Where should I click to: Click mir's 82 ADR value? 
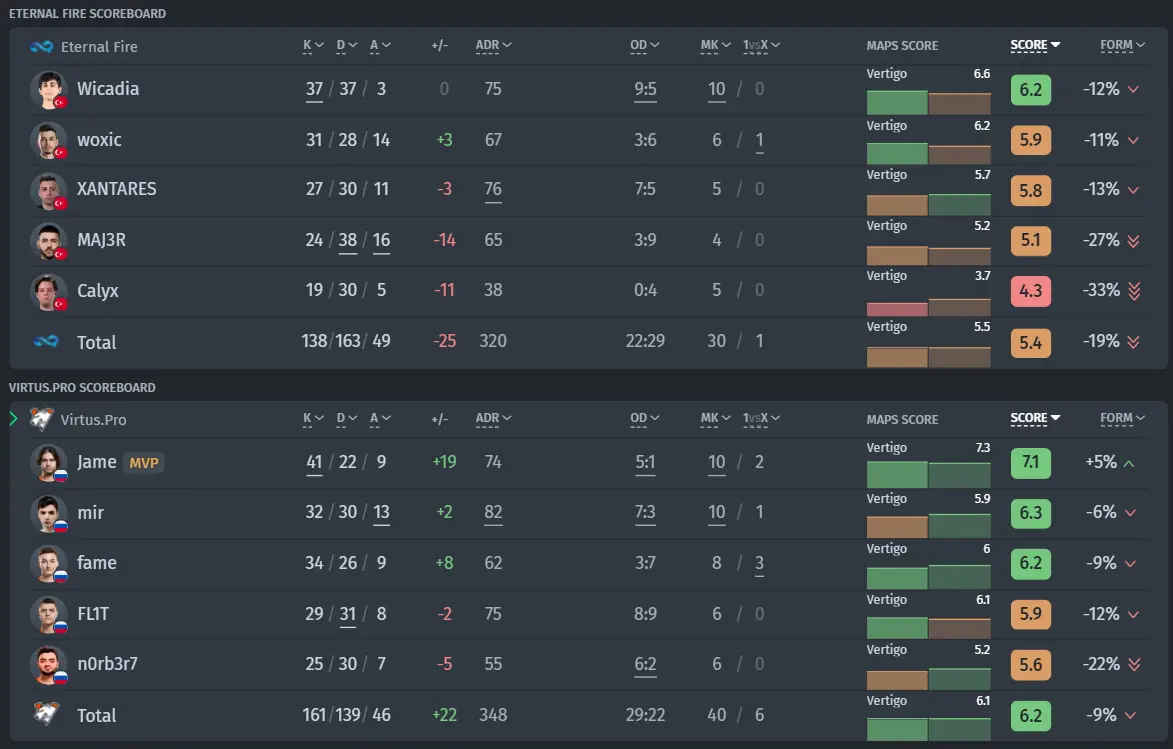point(493,513)
